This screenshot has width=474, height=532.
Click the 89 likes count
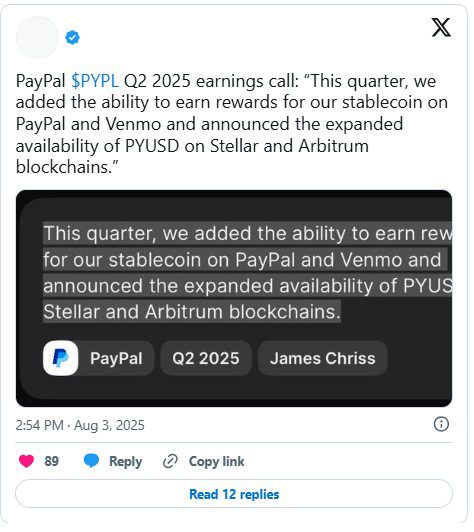(52, 461)
